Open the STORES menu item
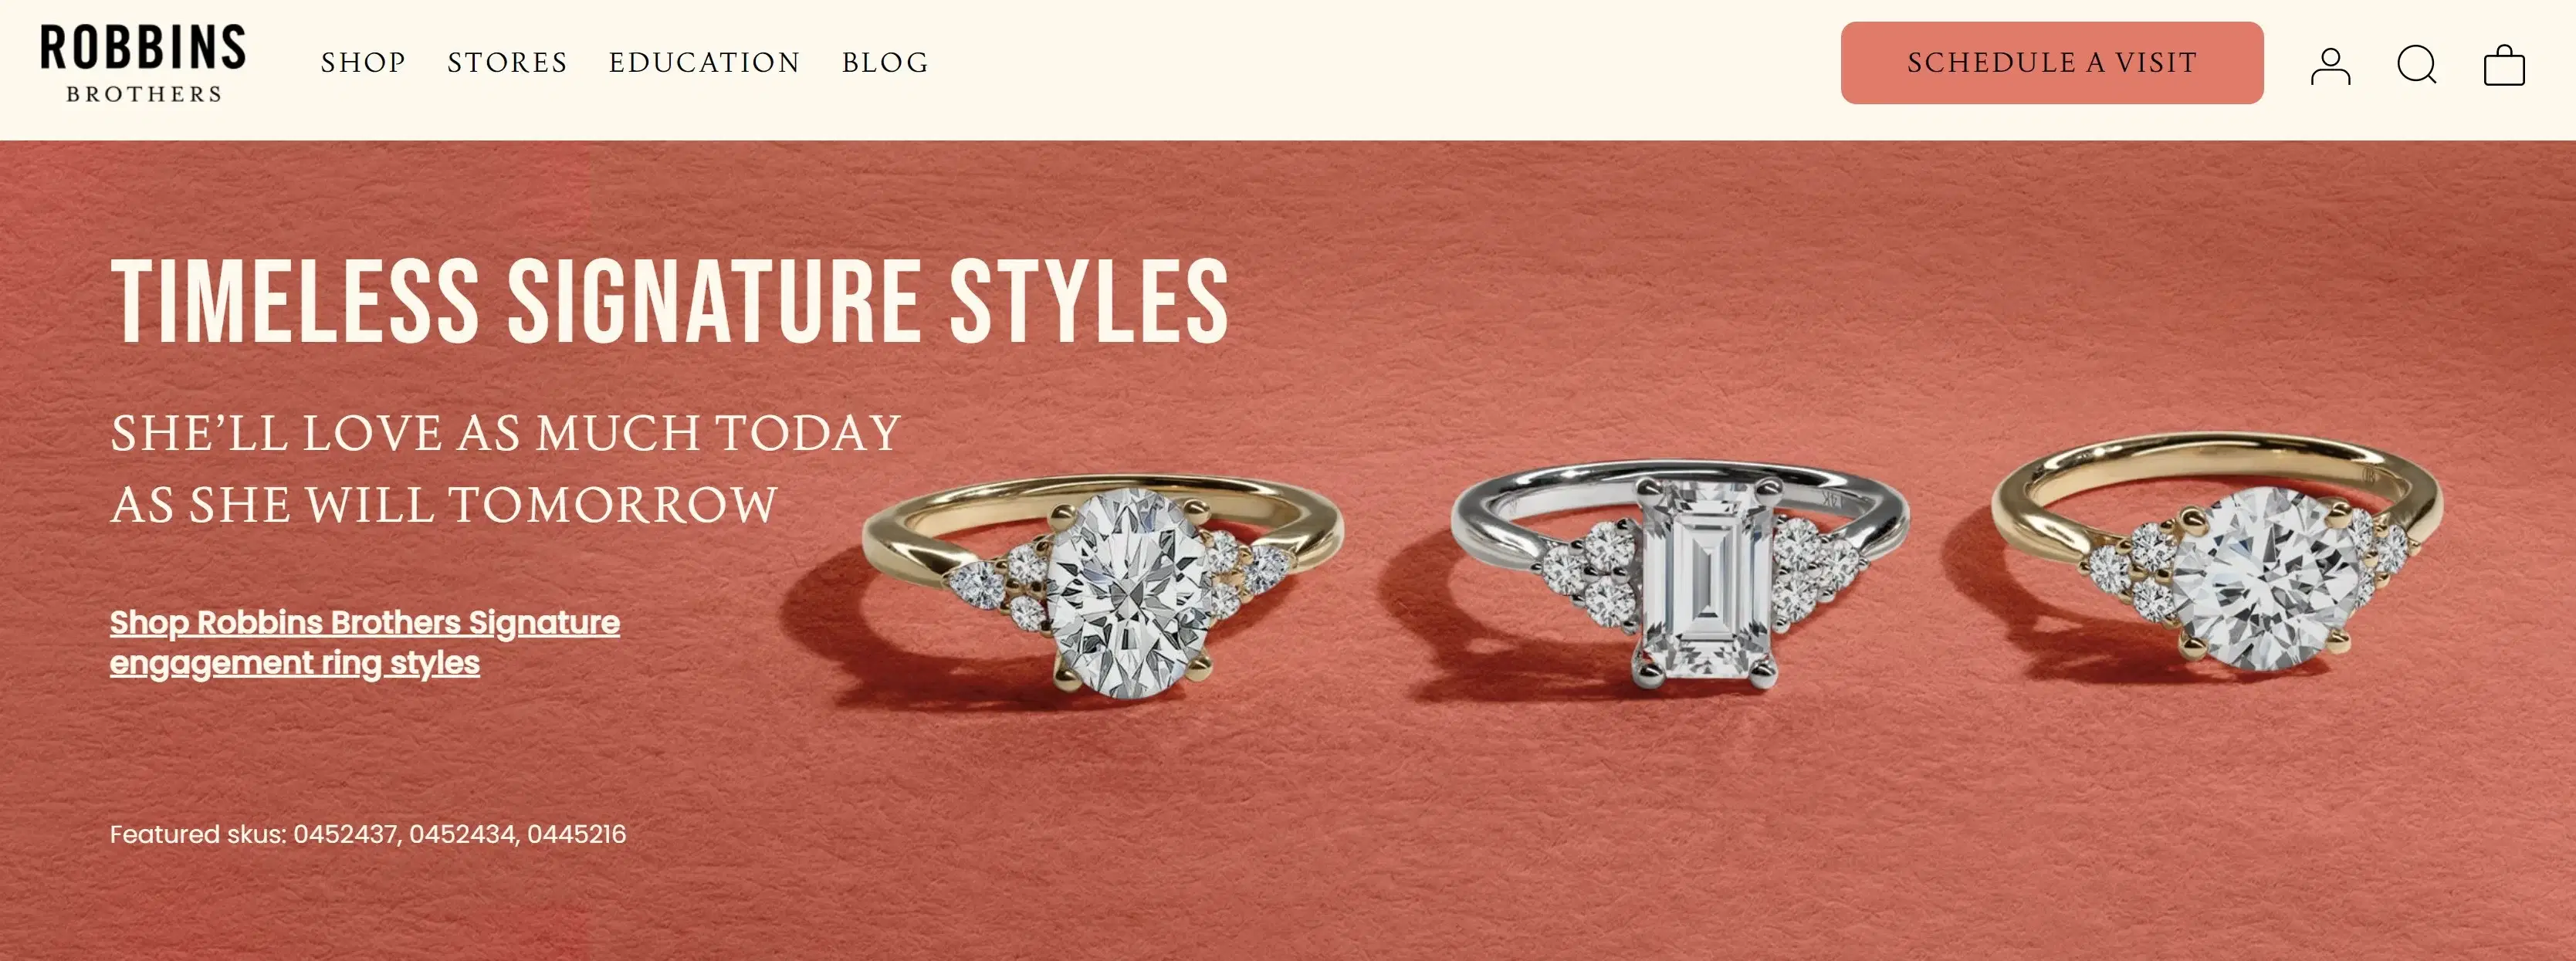This screenshot has width=2576, height=961. 507,62
